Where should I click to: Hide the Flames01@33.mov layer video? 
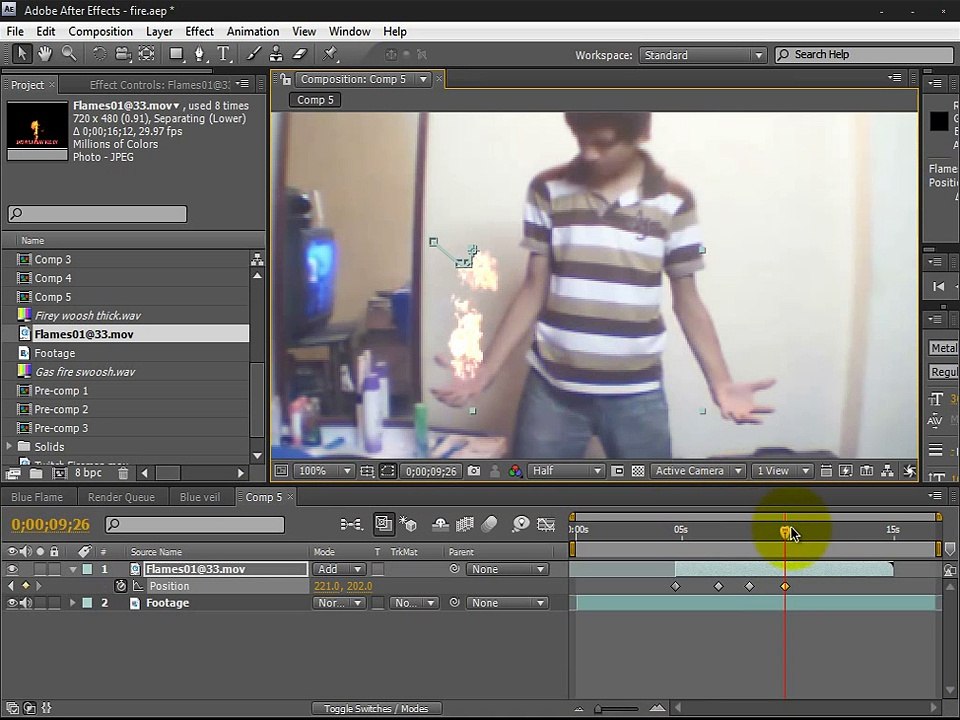[12, 569]
